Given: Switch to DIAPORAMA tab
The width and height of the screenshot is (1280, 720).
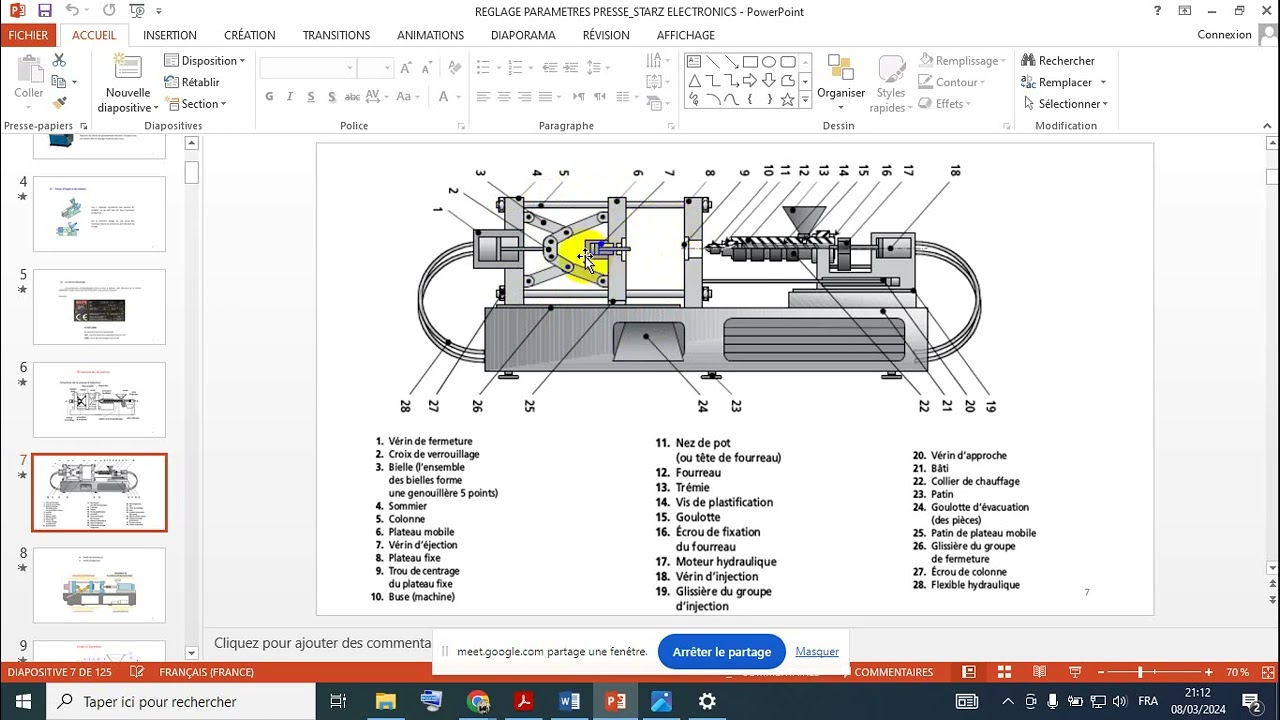Looking at the screenshot, I should click(523, 35).
